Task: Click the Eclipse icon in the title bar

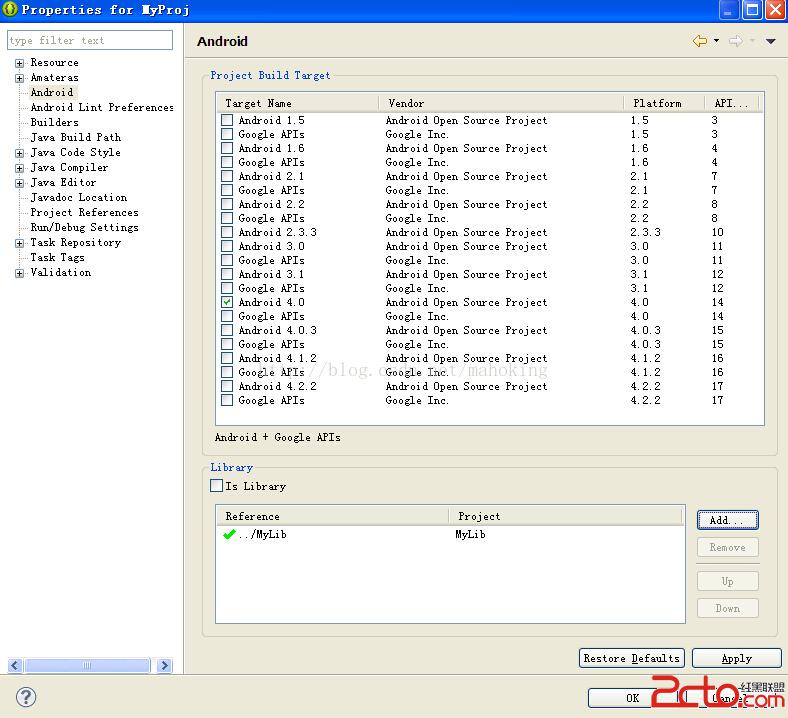Action: [10, 9]
